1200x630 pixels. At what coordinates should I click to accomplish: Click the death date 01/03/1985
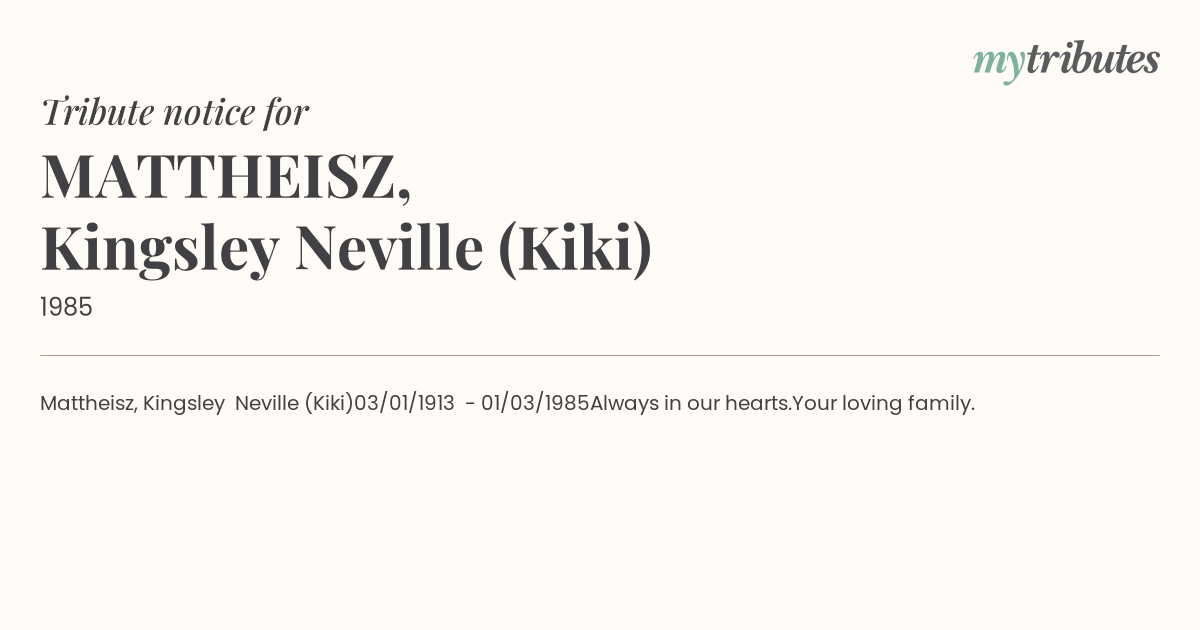(535, 403)
